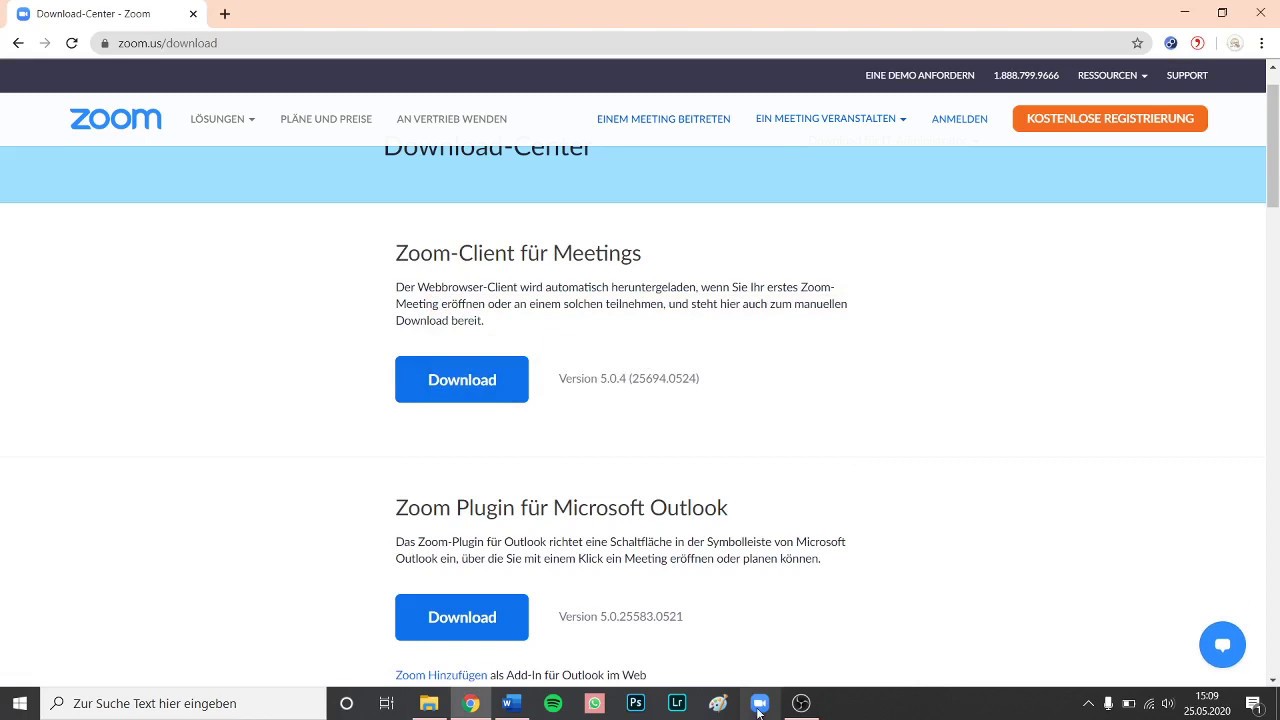Viewport: 1280px width, 720px height.
Task: Check the battery status icon
Action: (x=1129, y=703)
